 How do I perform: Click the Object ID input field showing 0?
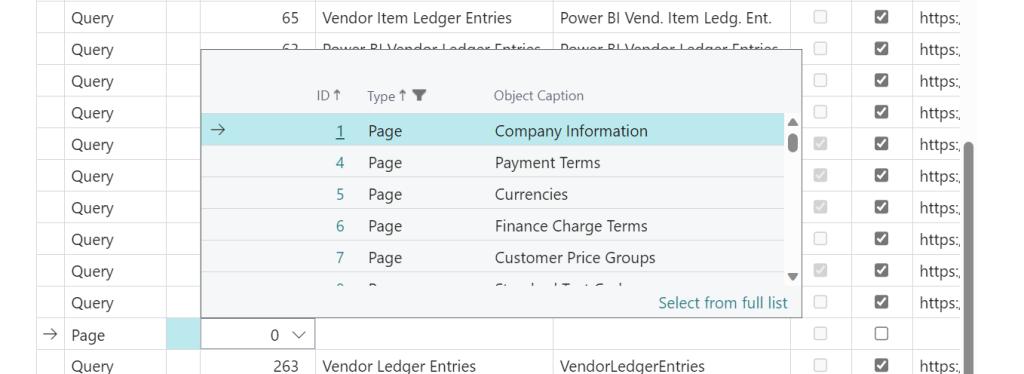pos(257,334)
